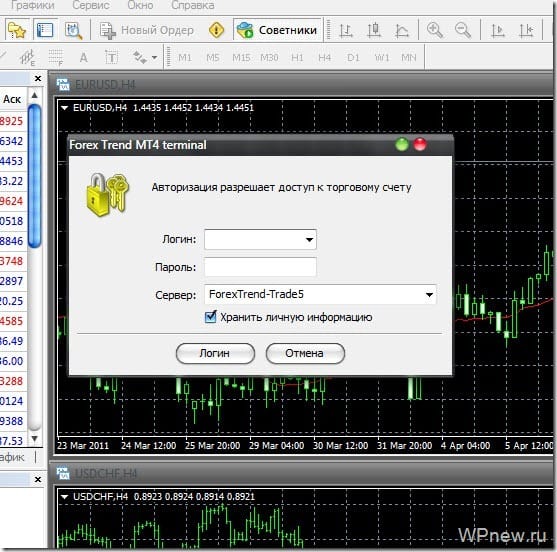557x552 pixels.
Task: Select the M5 timeframe
Action: 212,58
